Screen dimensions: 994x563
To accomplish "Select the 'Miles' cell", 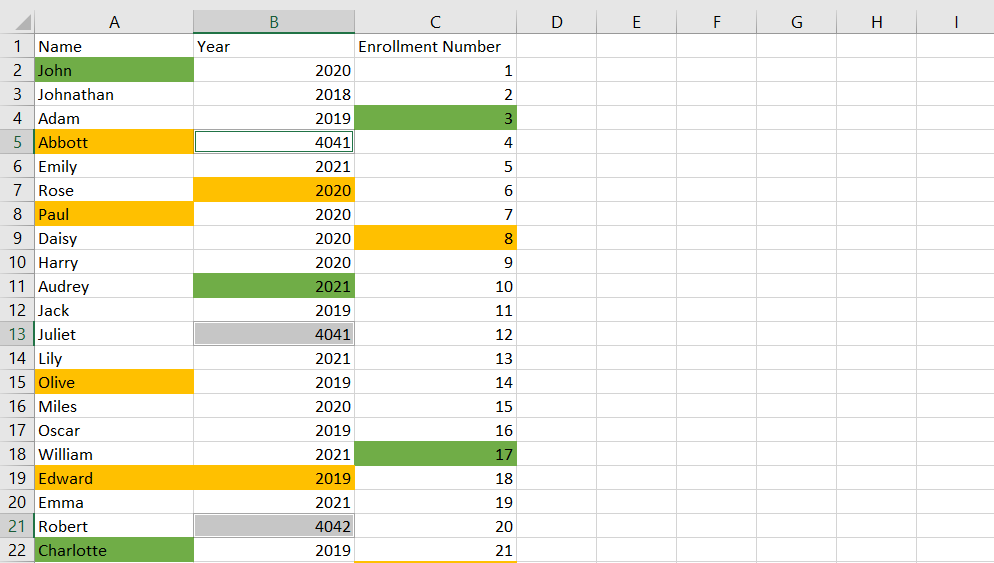I will pyautogui.click(x=114, y=406).
